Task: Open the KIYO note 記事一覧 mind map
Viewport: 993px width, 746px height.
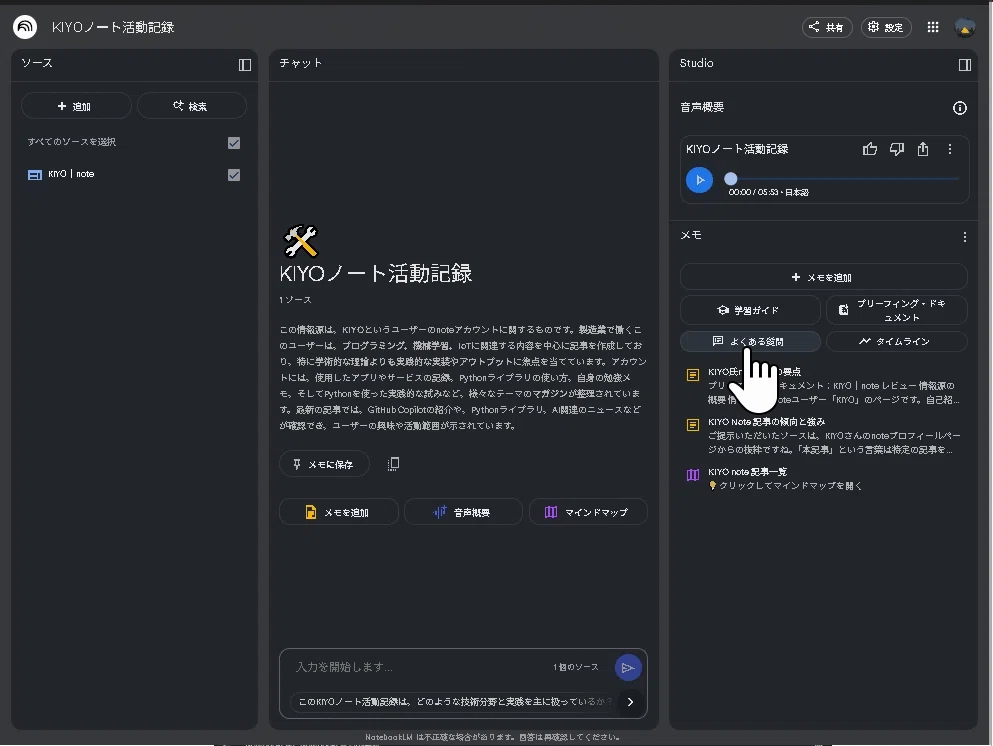Action: pos(823,479)
